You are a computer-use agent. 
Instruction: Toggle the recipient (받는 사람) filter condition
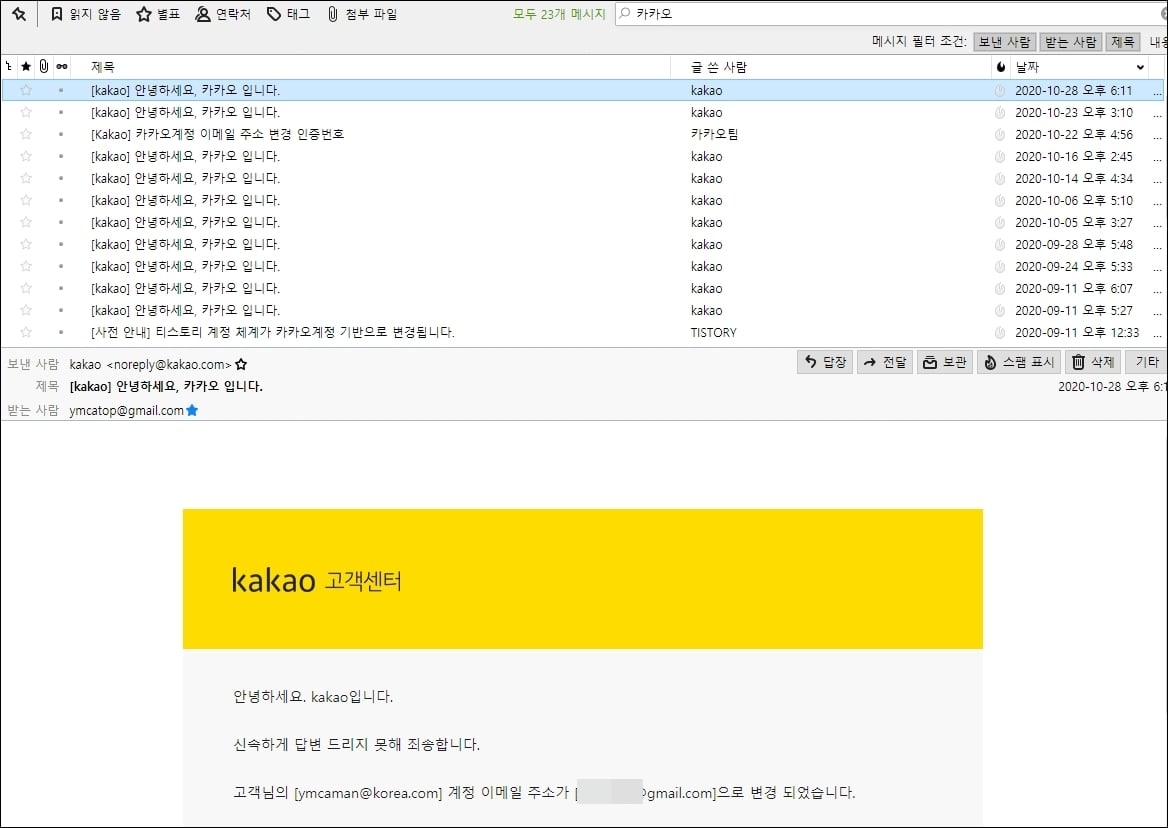pos(1070,42)
